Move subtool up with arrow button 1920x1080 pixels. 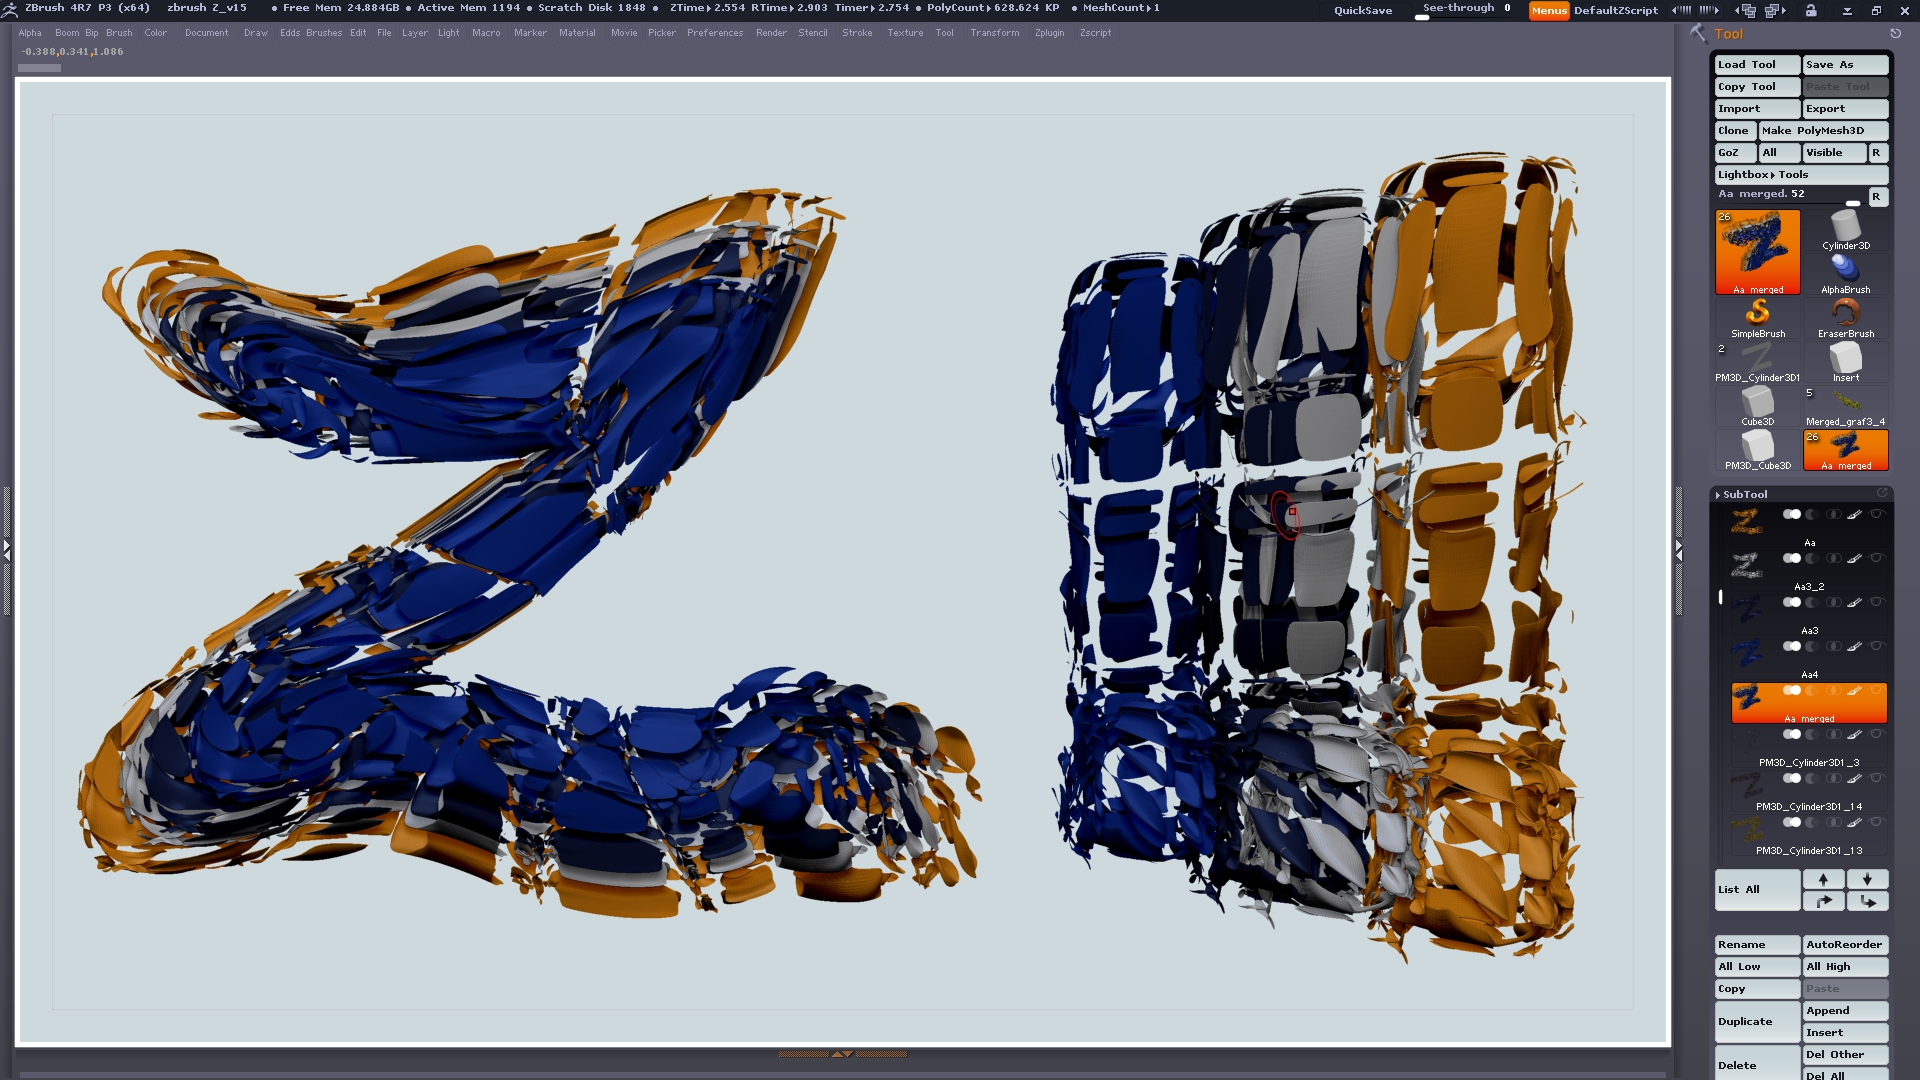tap(1823, 879)
